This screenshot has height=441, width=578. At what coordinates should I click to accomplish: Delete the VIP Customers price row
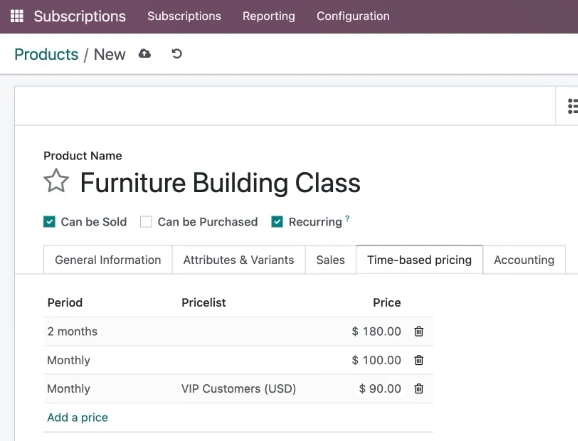click(x=418, y=389)
